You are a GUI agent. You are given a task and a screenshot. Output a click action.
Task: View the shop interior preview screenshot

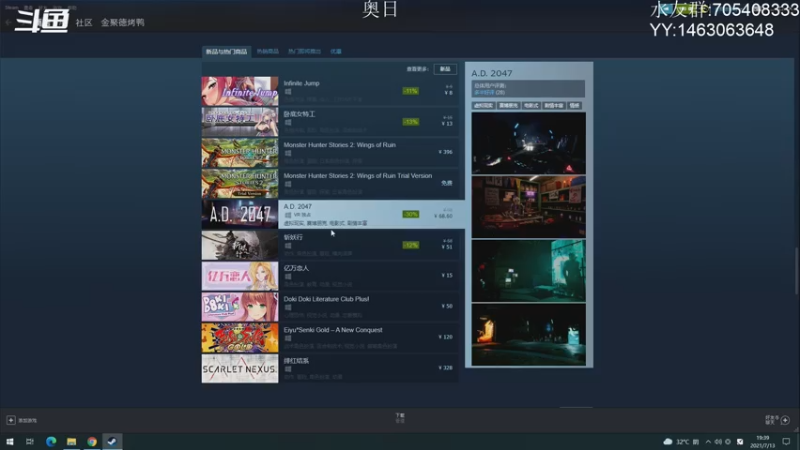pyautogui.click(x=529, y=207)
